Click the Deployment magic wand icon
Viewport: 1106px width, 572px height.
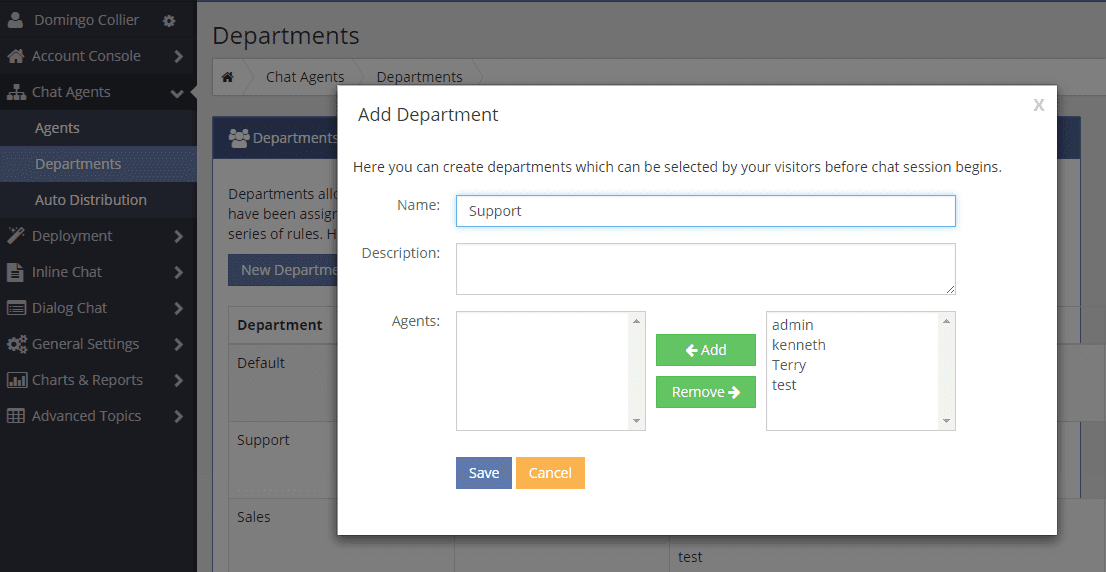pyautogui.click(x=16, y=236)
